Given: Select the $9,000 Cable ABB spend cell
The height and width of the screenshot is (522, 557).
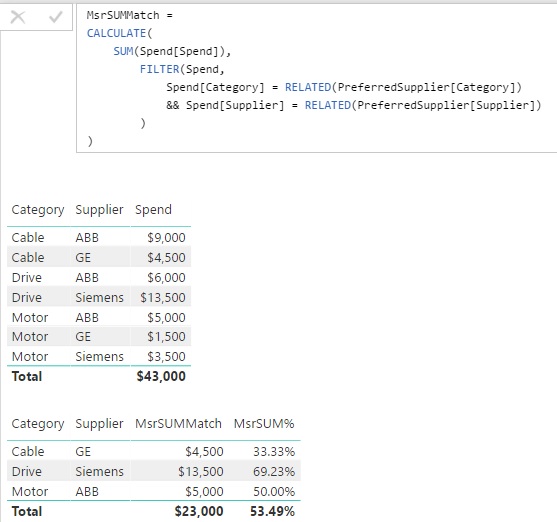Looking at the screenshot, I should point(166,237).
